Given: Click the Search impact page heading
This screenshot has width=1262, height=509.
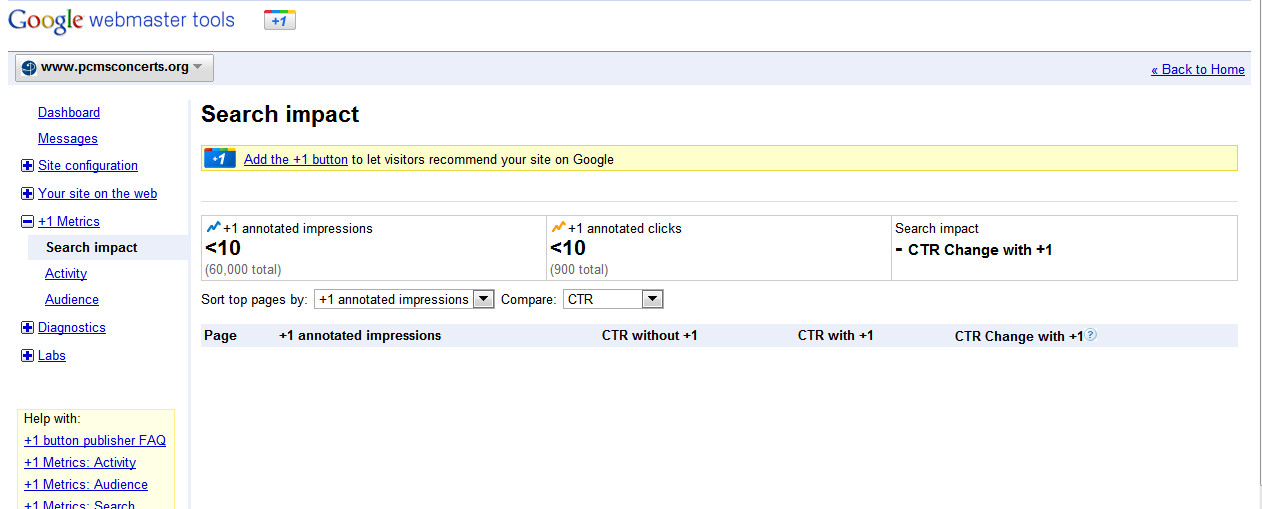Looking at the screenshot, I should point(280,114).
